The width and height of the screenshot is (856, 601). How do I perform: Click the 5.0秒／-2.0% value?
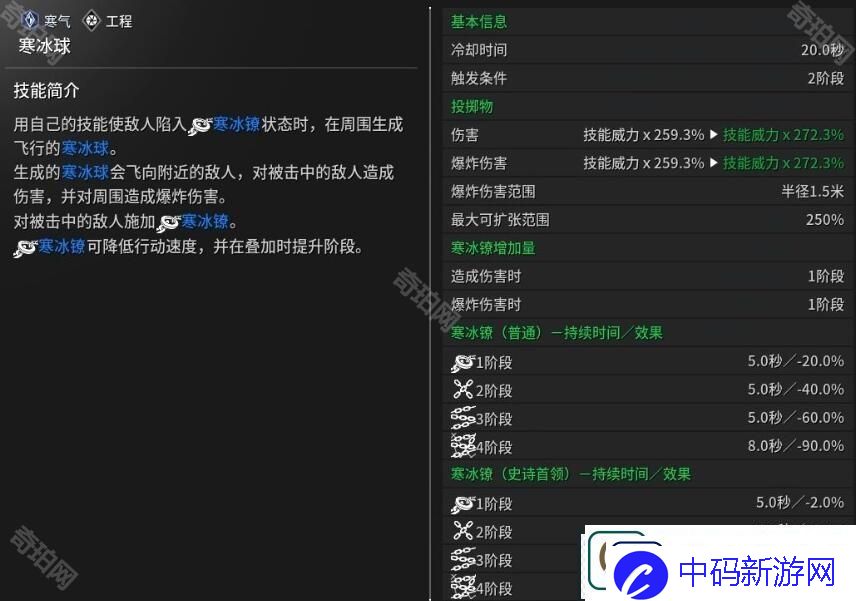point(800,503)
